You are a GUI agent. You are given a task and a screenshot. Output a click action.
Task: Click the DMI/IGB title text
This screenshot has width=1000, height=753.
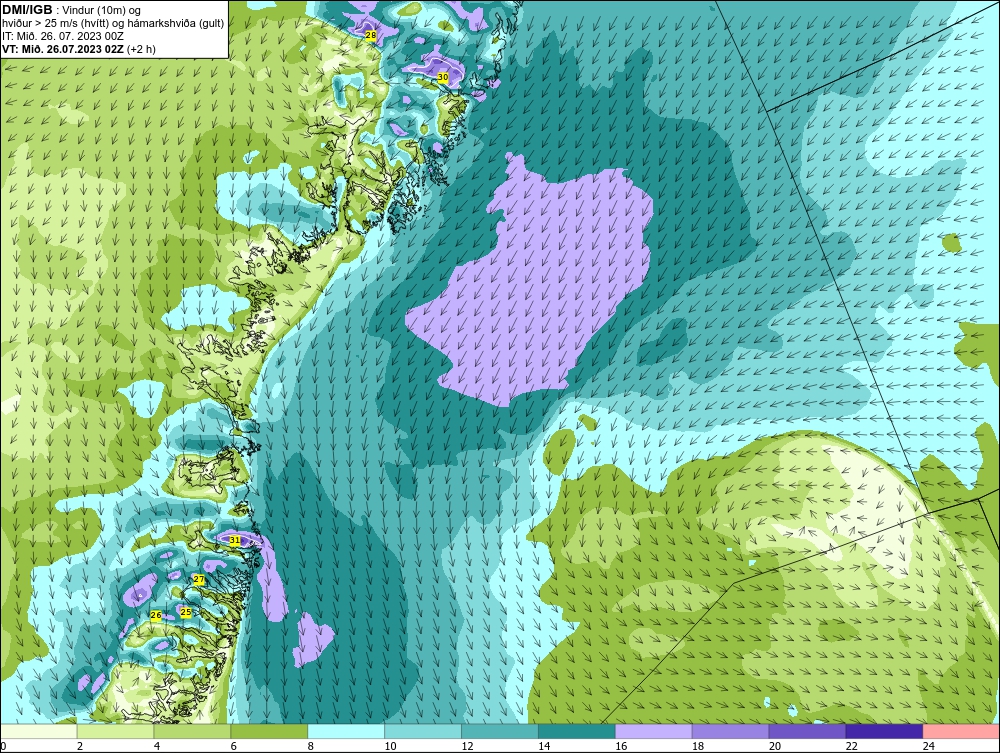(27, 10)
